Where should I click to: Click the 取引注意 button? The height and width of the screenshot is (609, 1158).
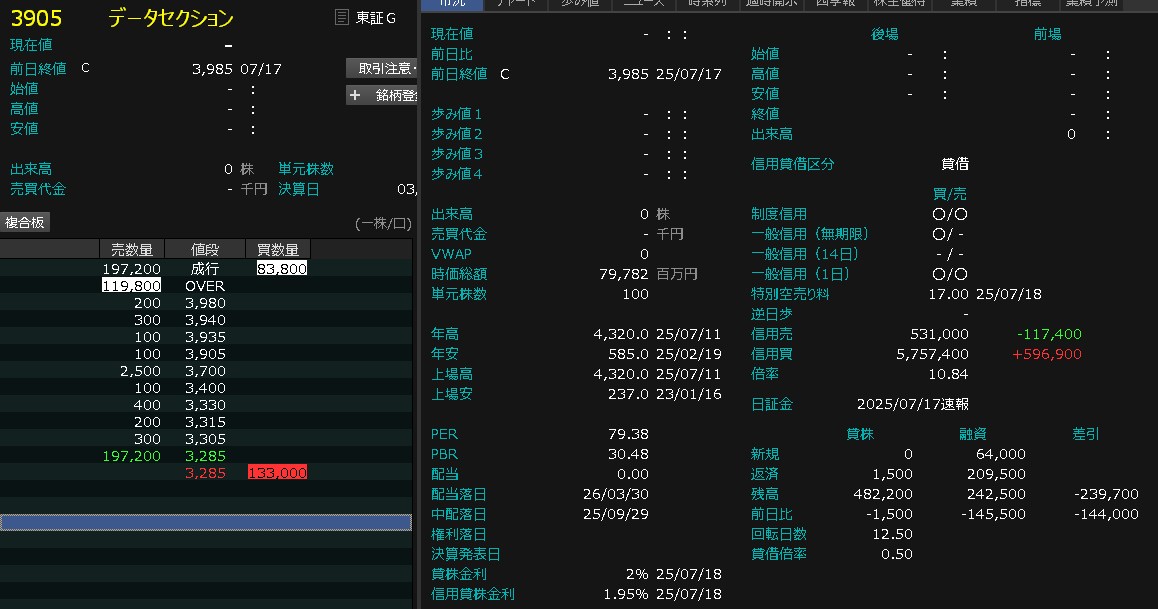[382, 69]
